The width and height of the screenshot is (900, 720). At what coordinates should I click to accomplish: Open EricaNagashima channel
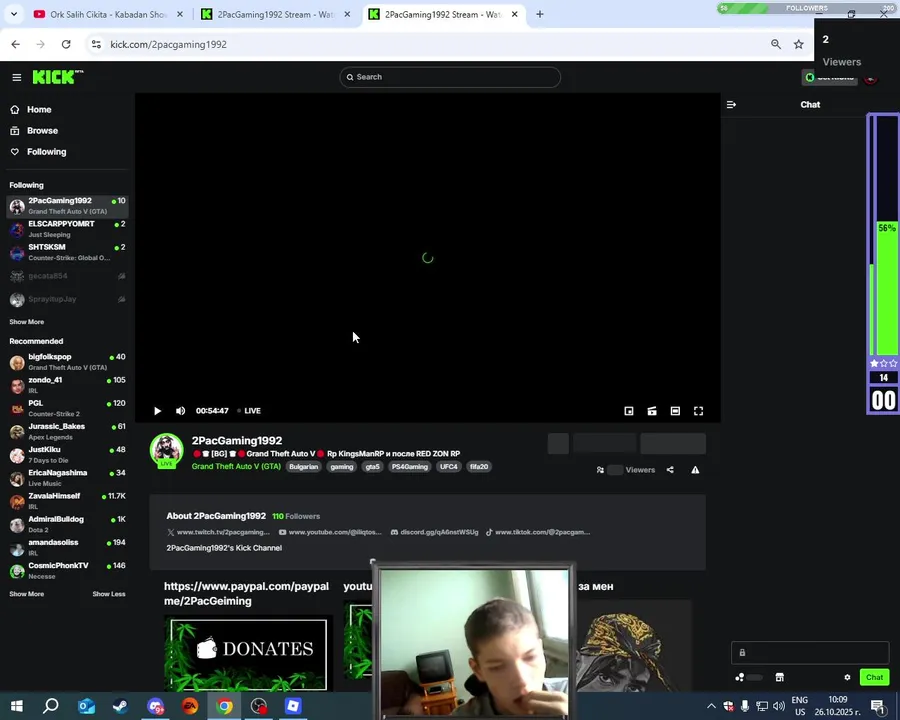tap(67, 478)
